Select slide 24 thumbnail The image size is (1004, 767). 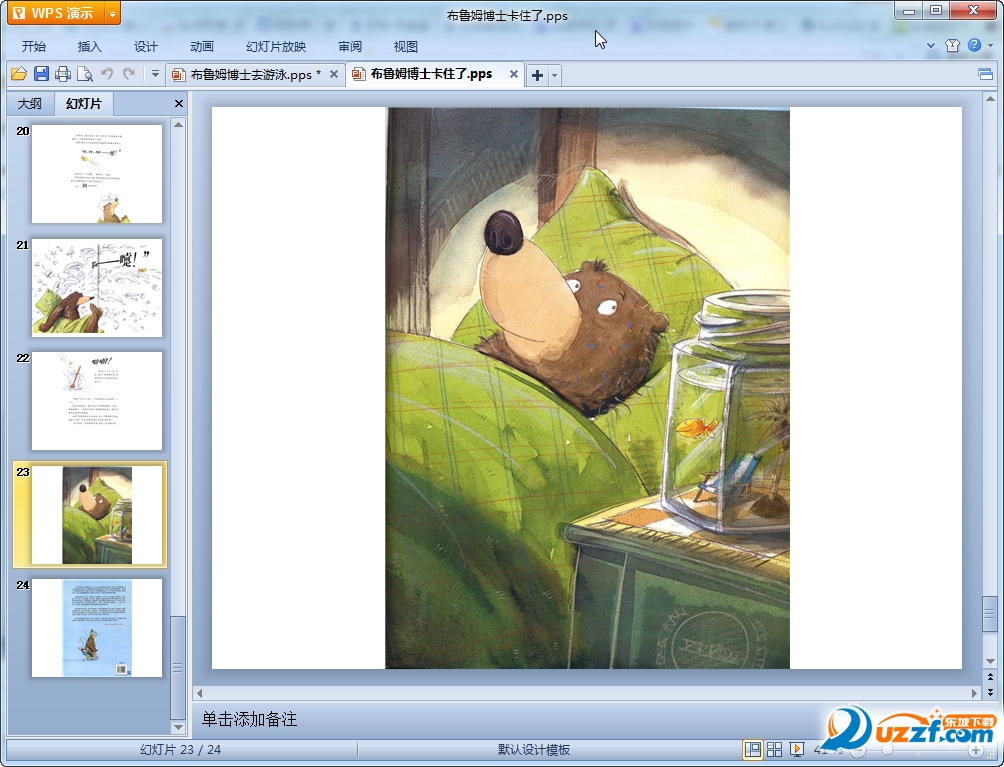click(97, 628)
